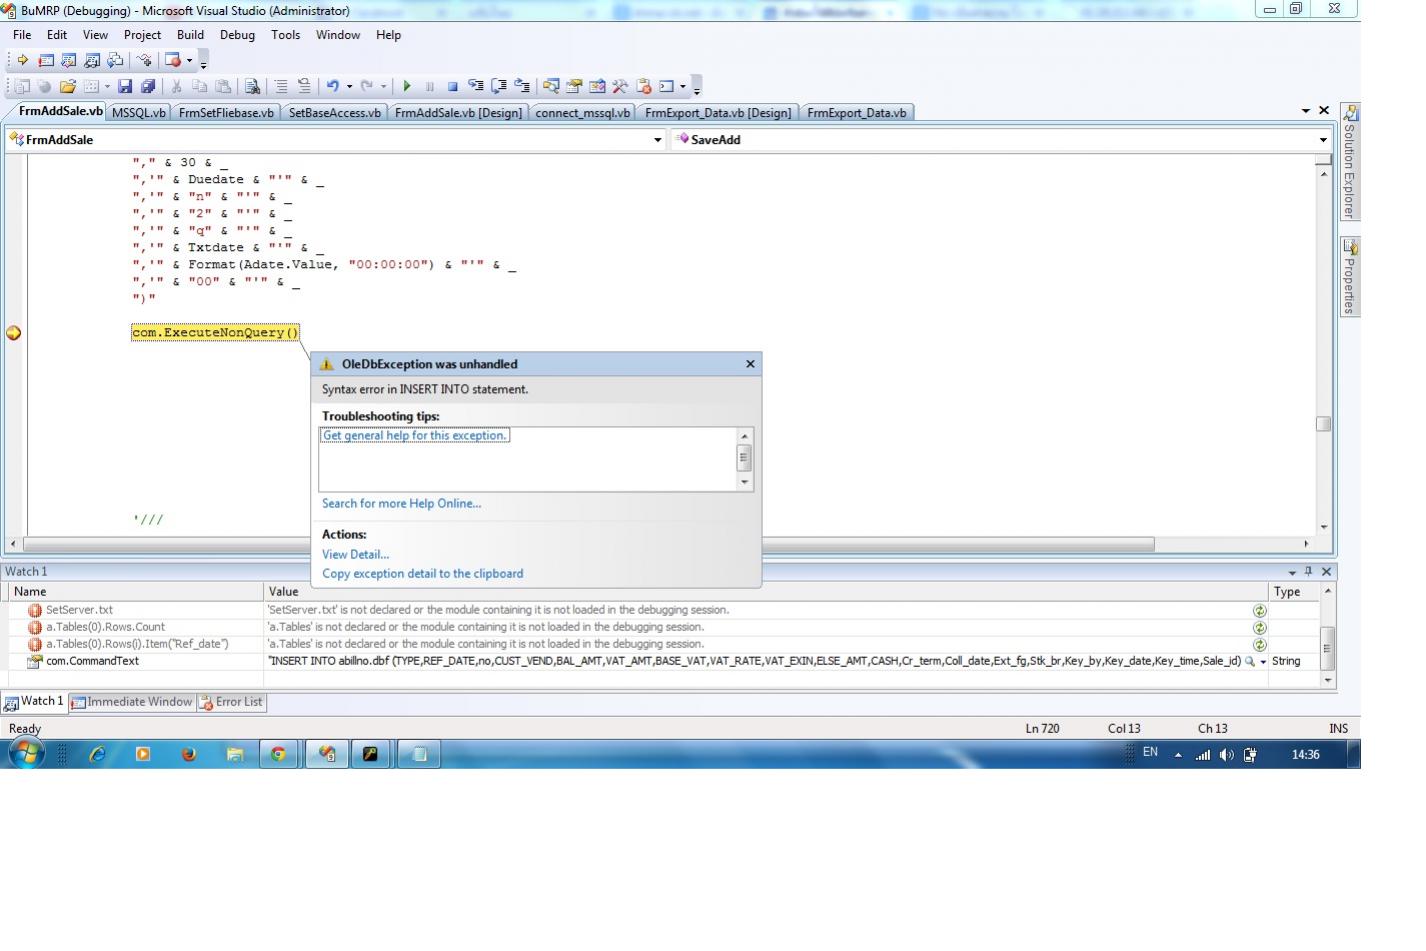Expand the FrmAddSale class dropdown
The height and width of the screenshot is (951, 1426).
(x=657, y=140)
